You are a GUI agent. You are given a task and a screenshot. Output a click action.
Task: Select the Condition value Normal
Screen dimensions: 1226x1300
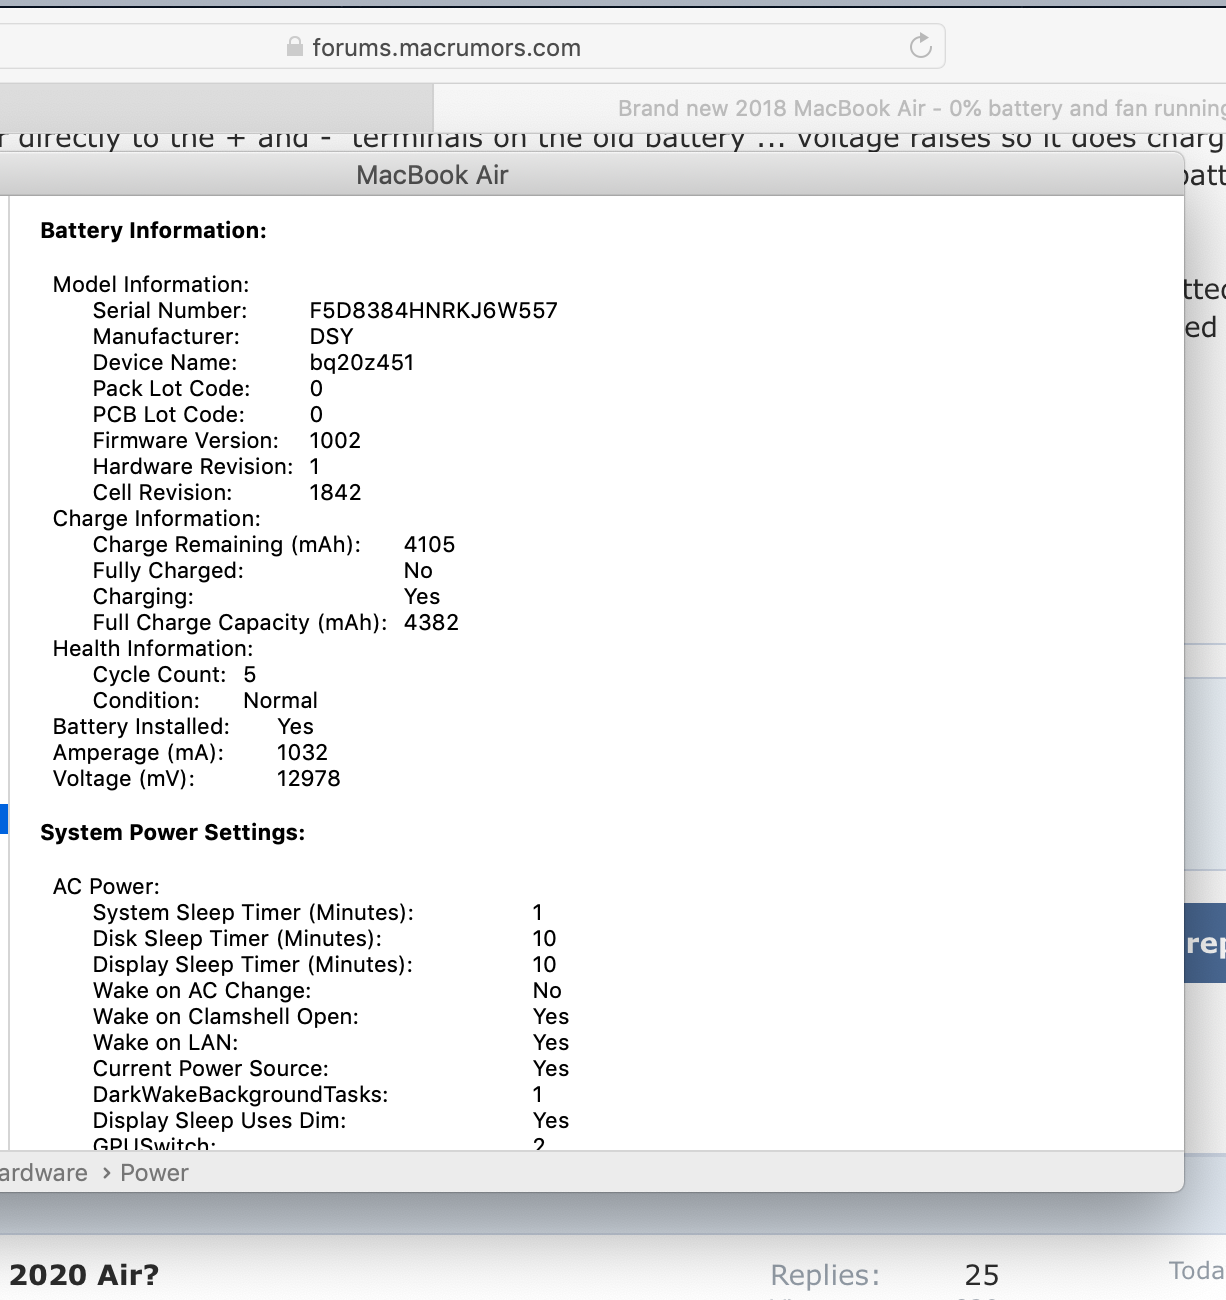[x=280, y=701]
